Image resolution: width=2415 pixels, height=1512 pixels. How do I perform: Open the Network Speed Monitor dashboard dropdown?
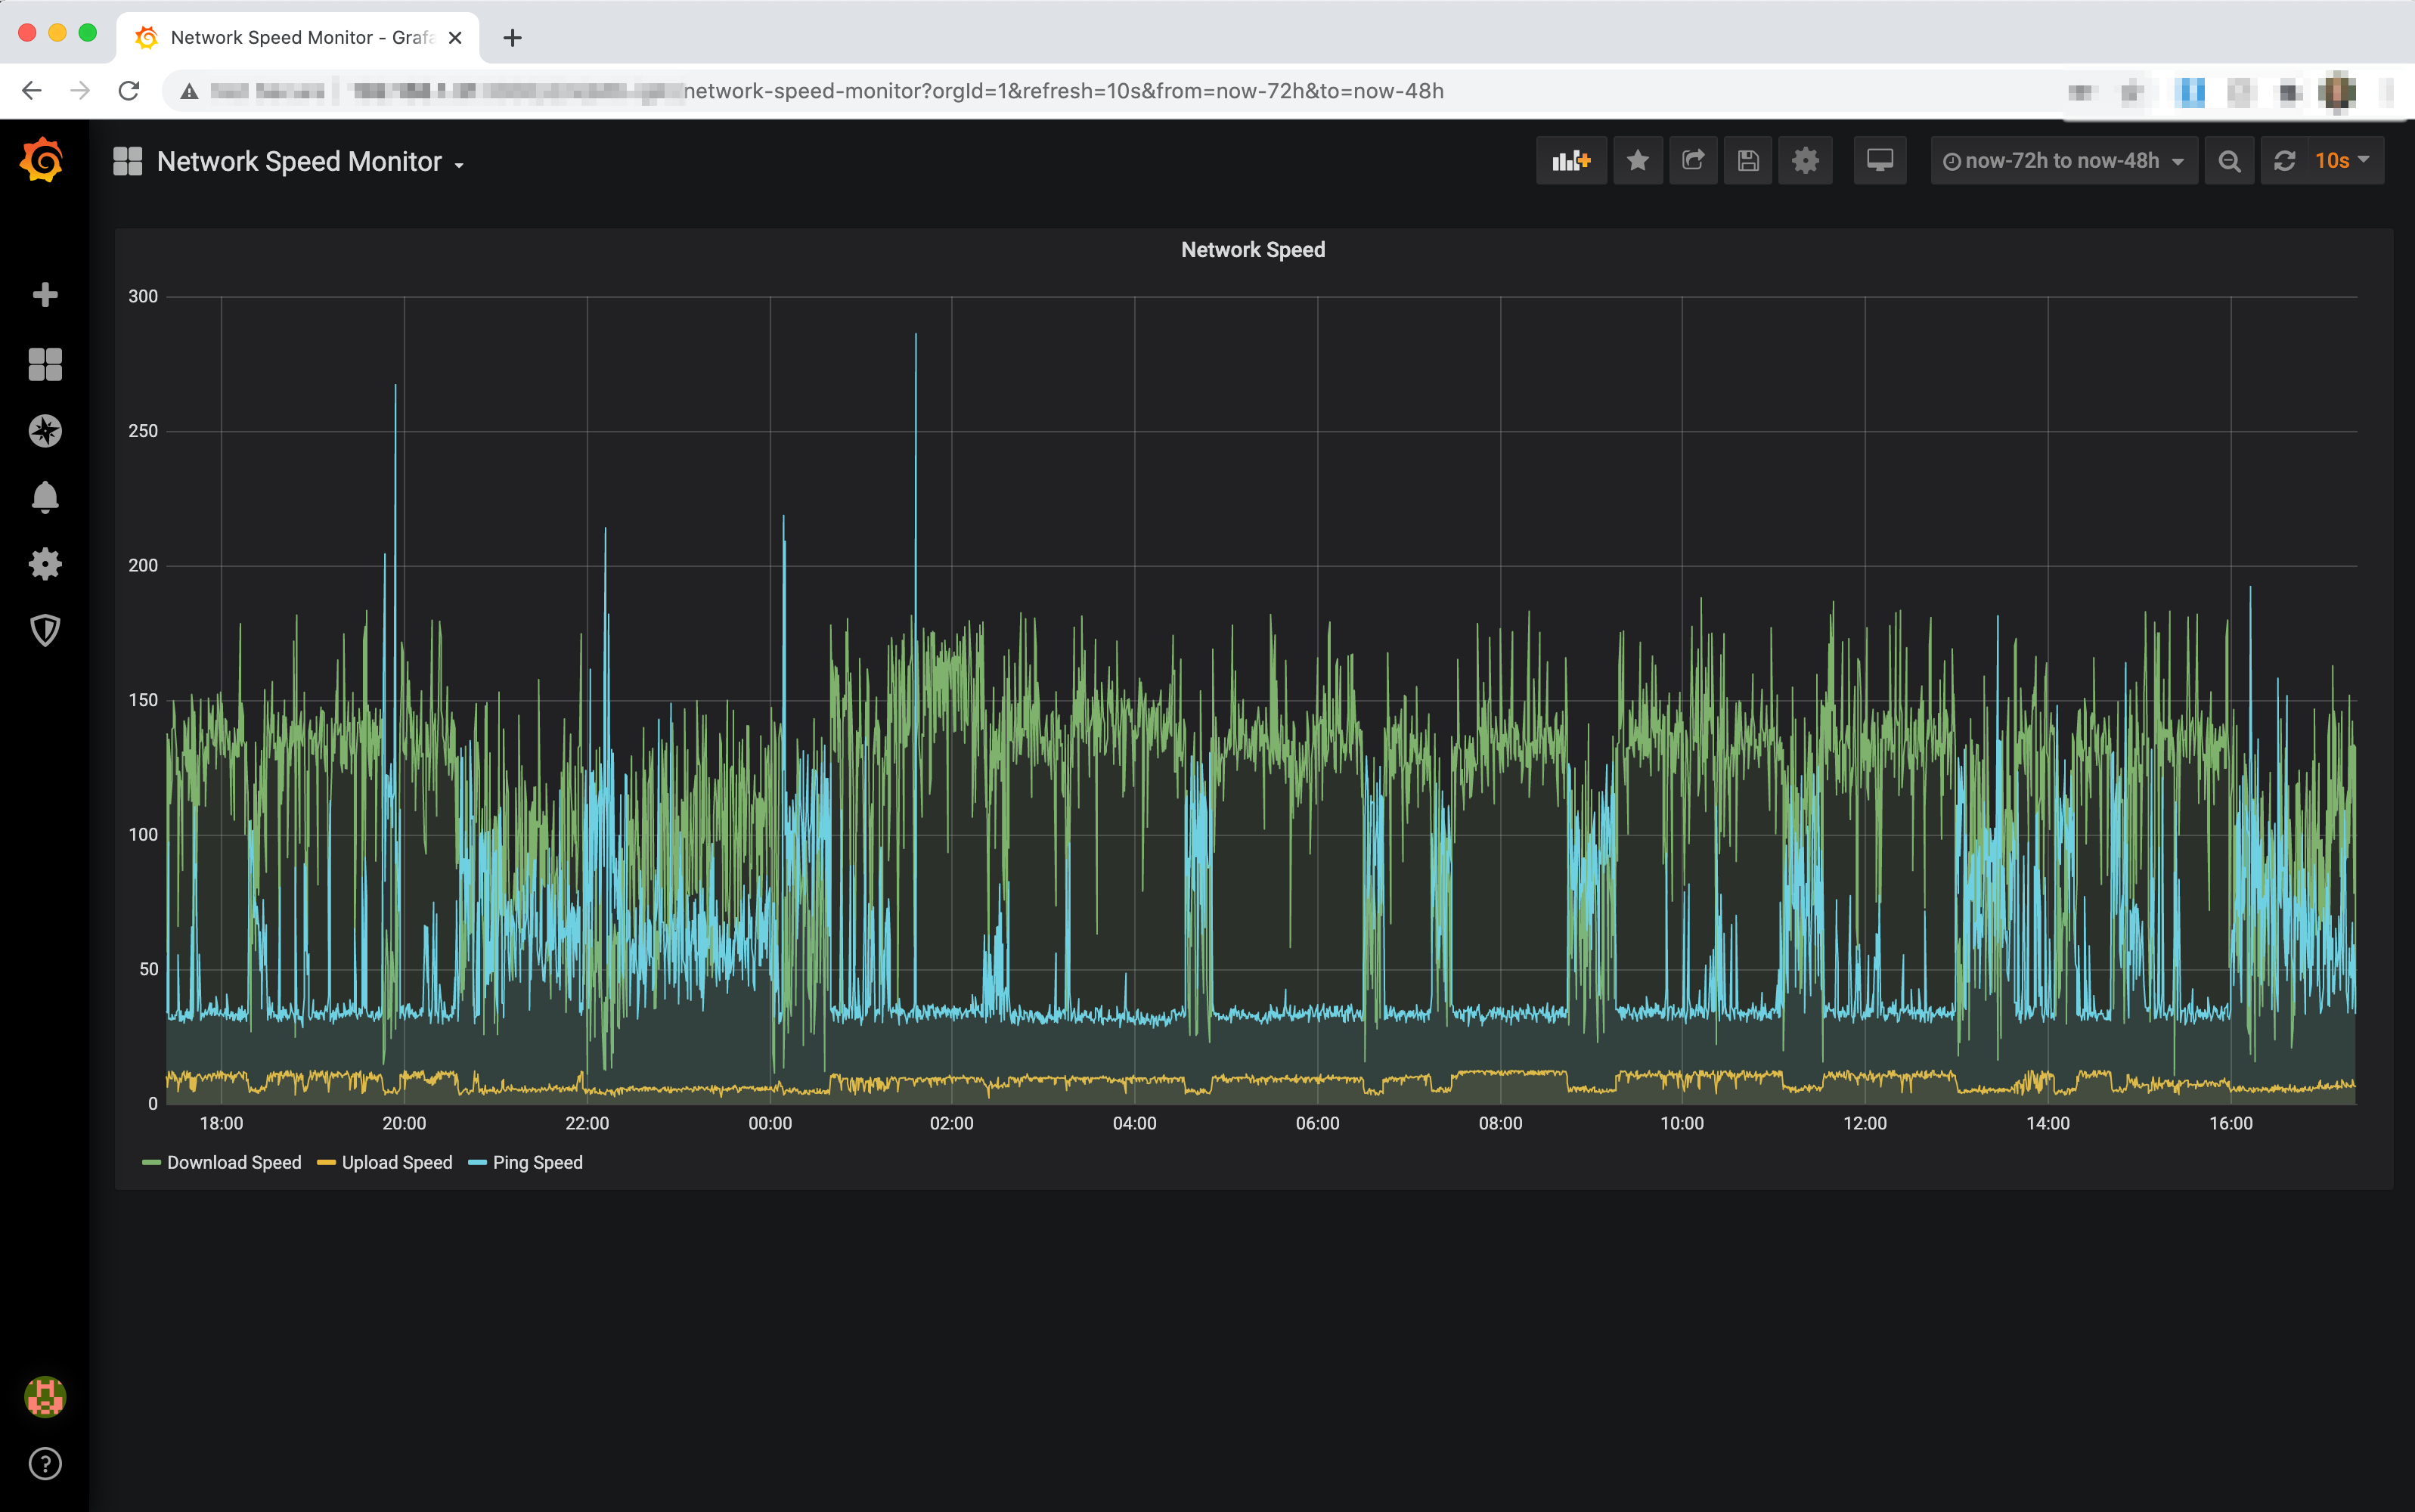click(x=310, y=162)
